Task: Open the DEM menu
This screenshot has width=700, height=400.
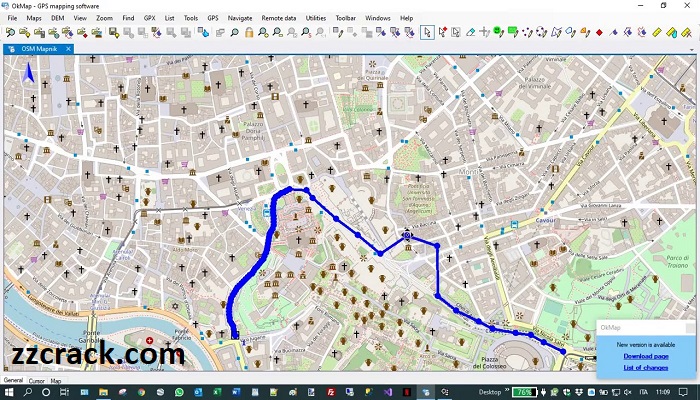Action: (58, 18)
